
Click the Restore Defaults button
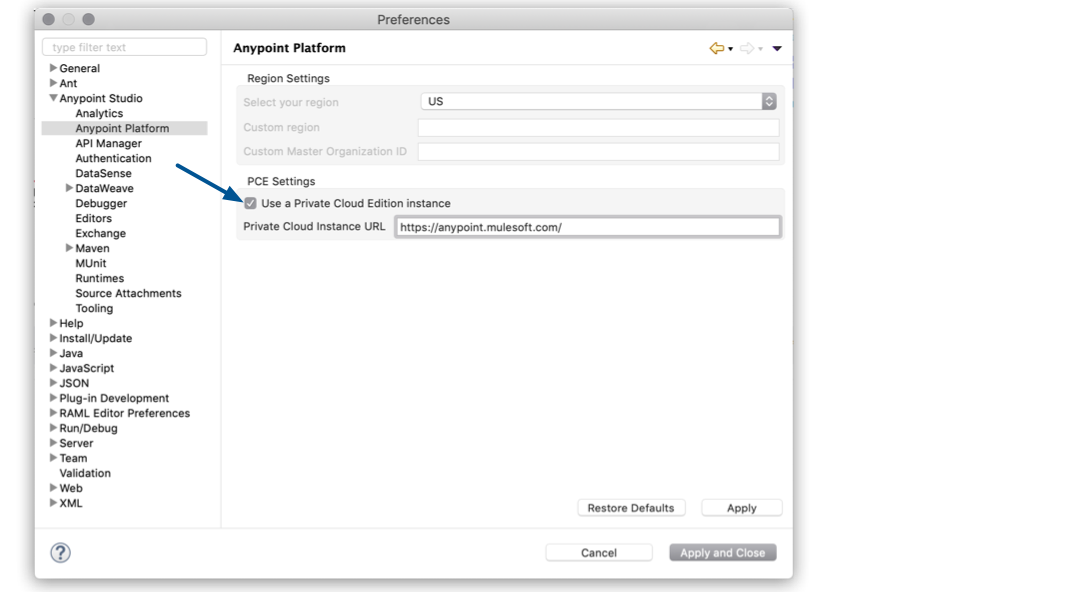click(x=629, y=507)
